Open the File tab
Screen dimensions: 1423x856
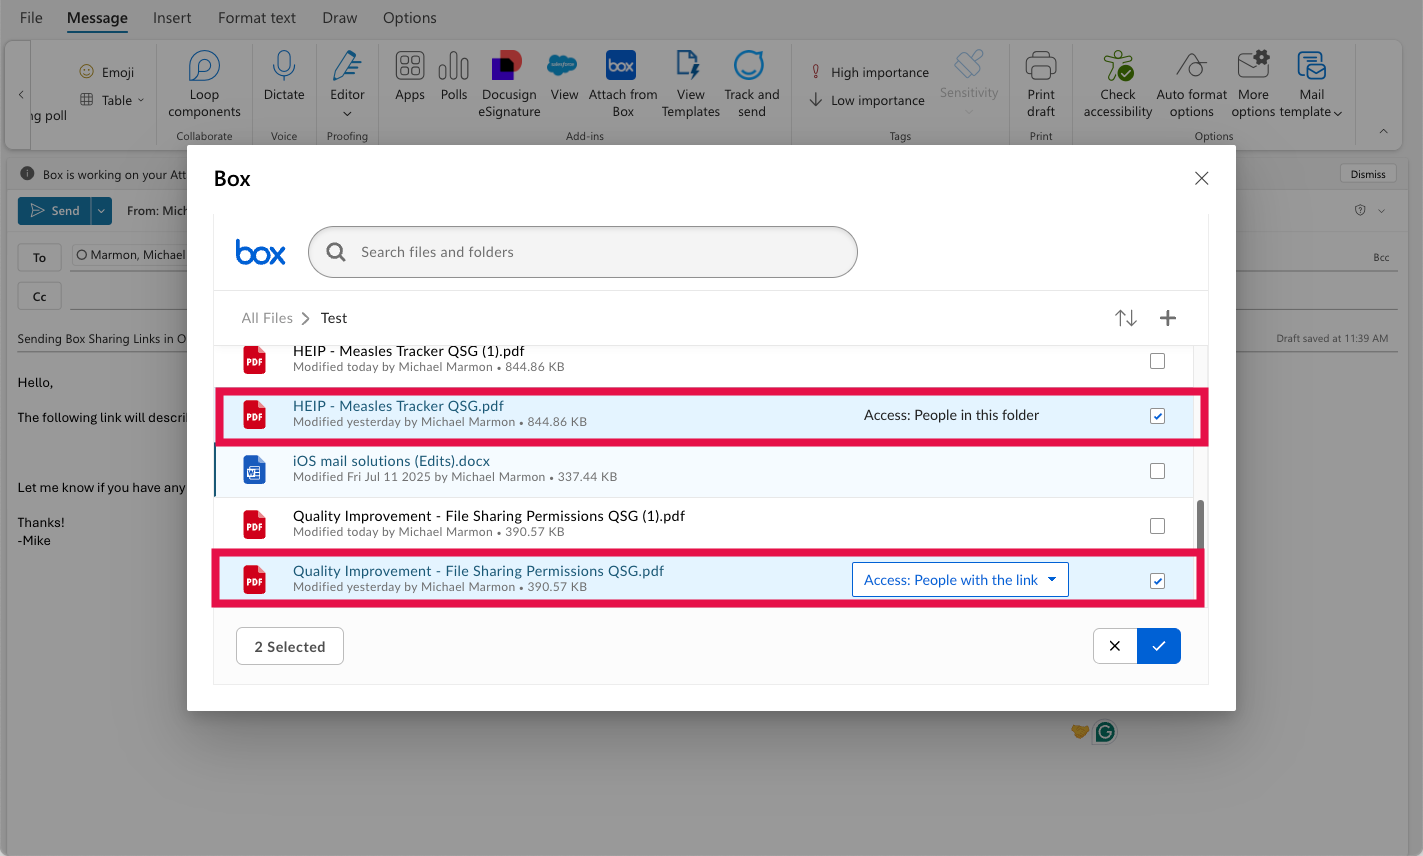(x=31, y=18)
